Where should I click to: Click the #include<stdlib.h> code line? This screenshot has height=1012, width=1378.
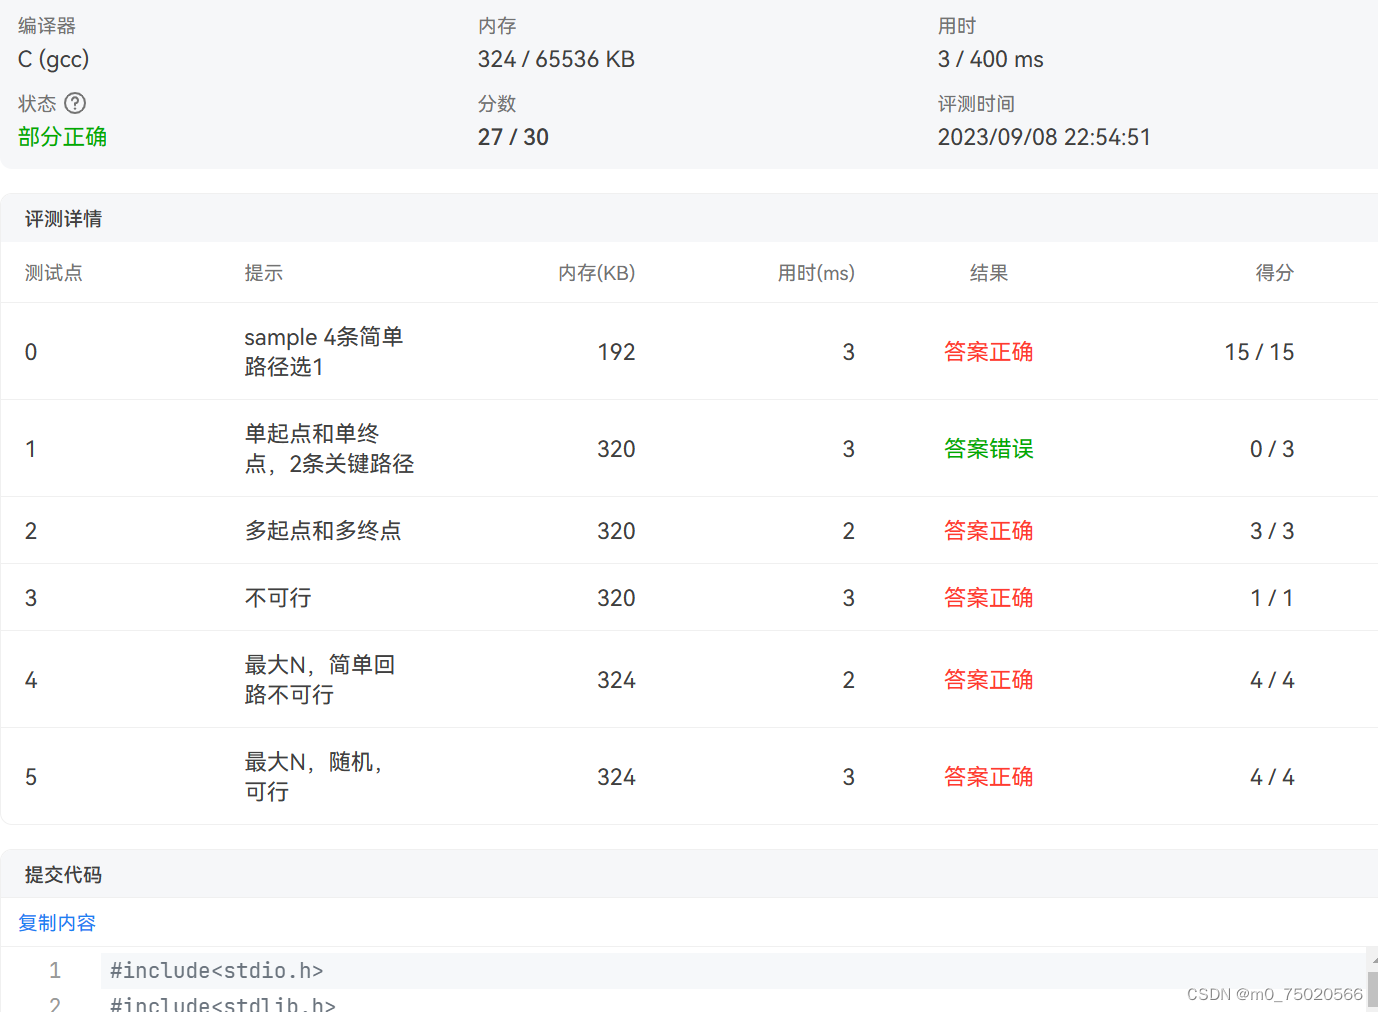222,1003
